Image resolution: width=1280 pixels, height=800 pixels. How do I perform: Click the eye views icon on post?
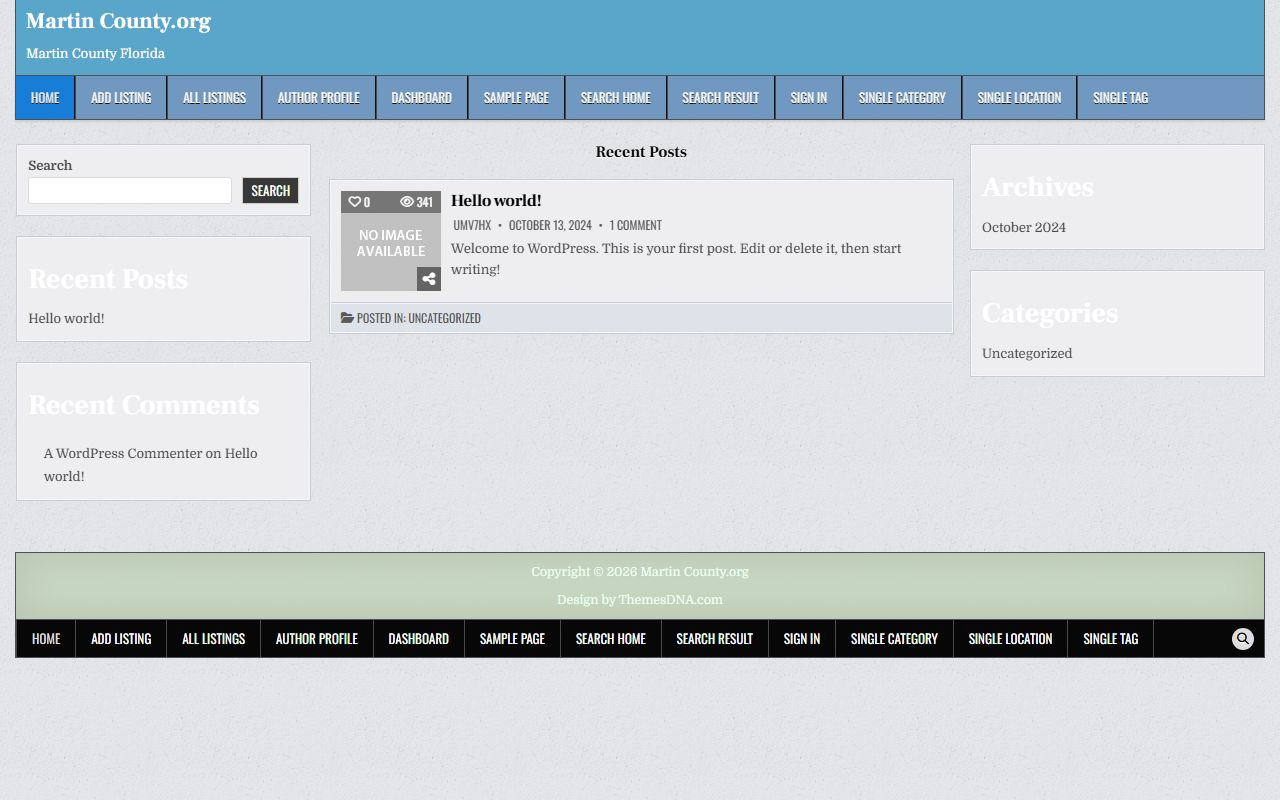point(407,202)
